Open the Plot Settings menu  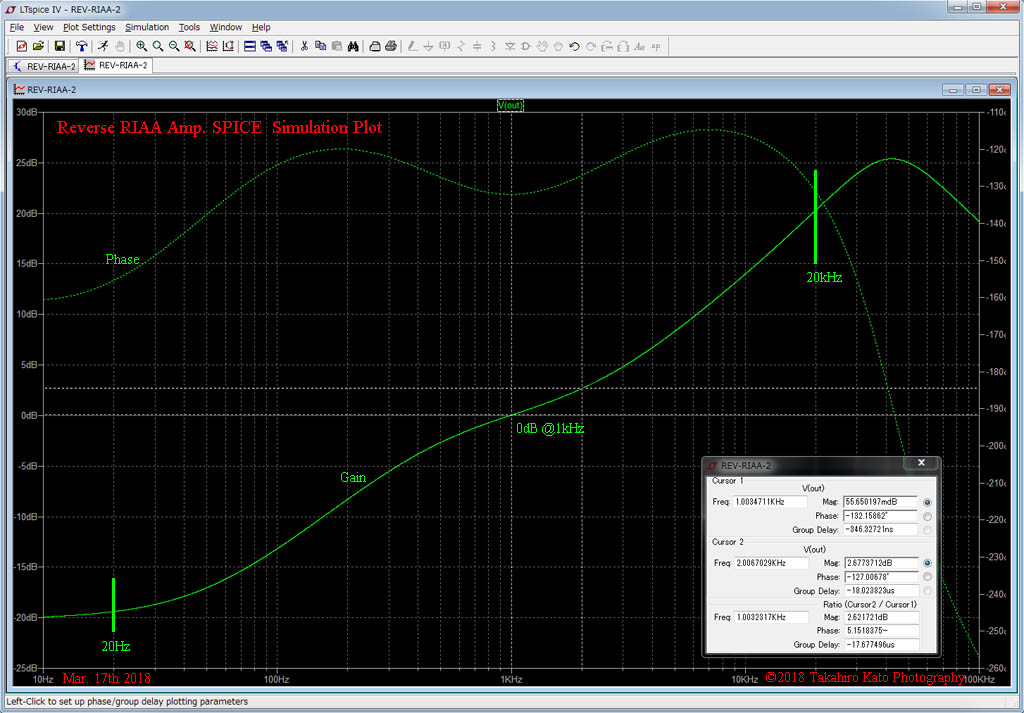88,27
